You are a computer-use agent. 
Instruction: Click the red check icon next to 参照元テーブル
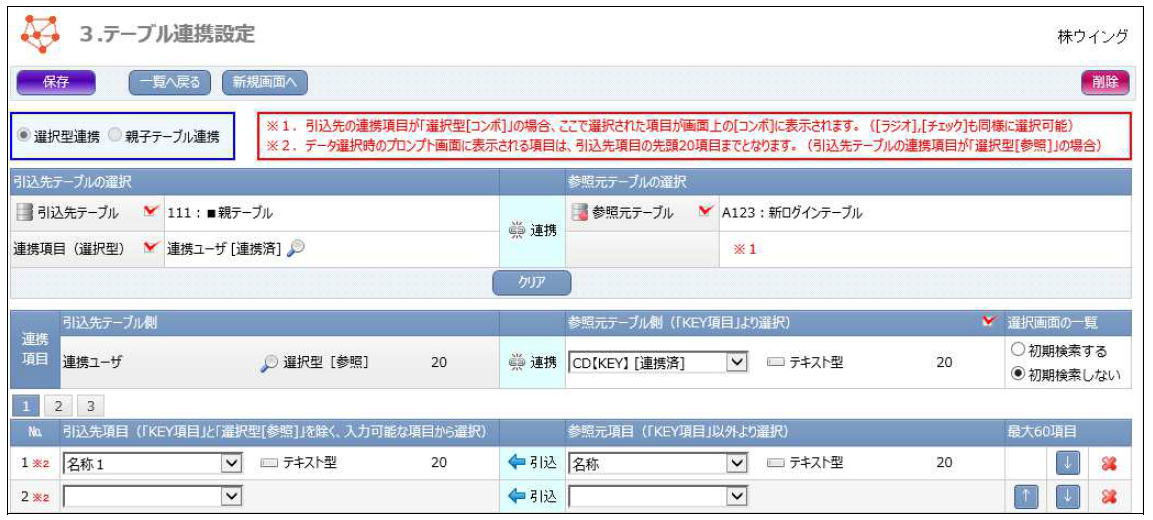pos(706,212)
